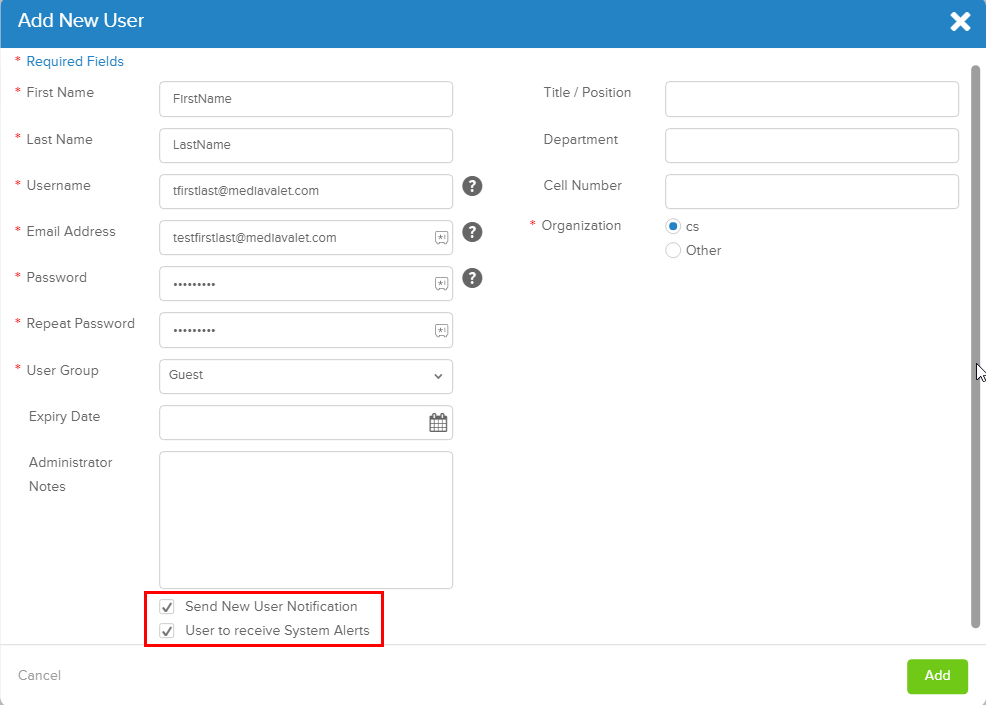Open the Expiry Date calendar icon
The width and height of the screenshot is (986, 705).
click(438, 422)
